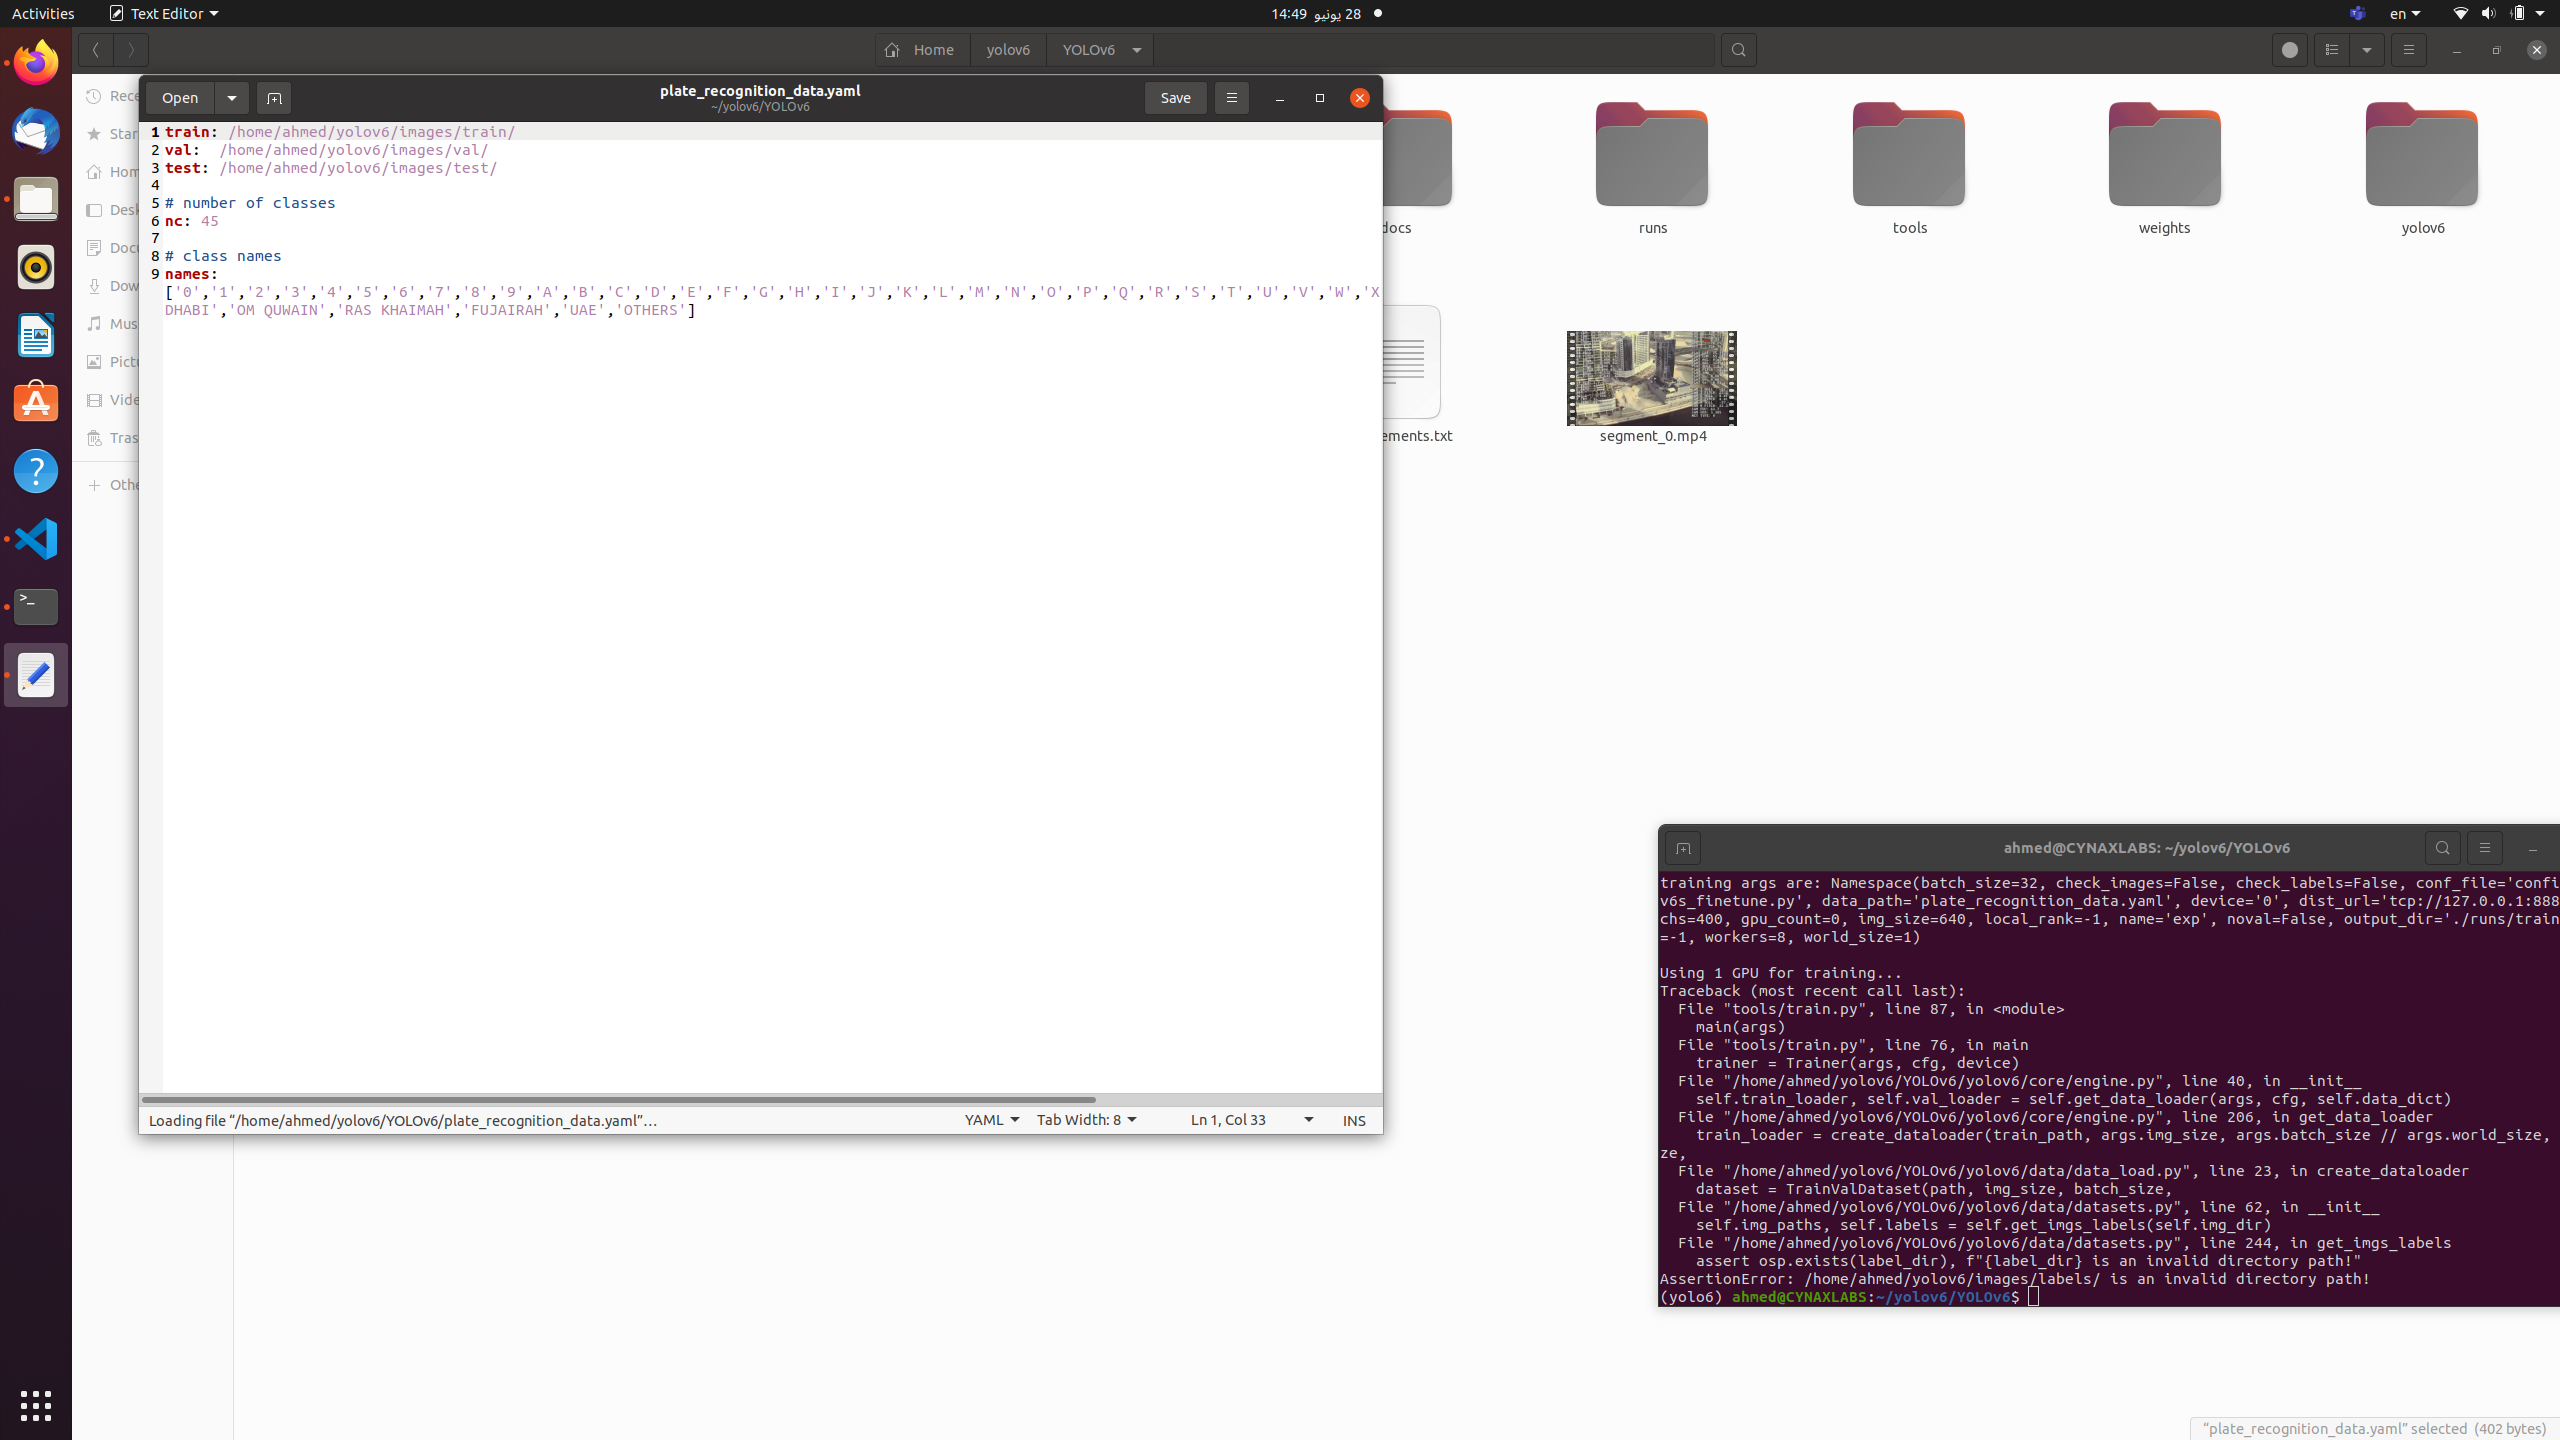Switch Files to list view
Screen dimensions: 2560x1440
2330,49
